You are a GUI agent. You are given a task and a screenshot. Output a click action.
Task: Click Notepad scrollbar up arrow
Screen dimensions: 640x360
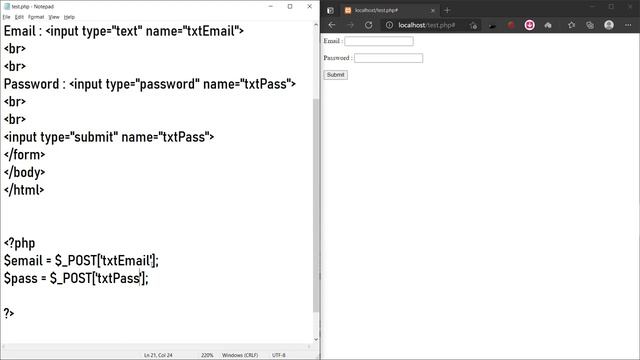(316, 25)
